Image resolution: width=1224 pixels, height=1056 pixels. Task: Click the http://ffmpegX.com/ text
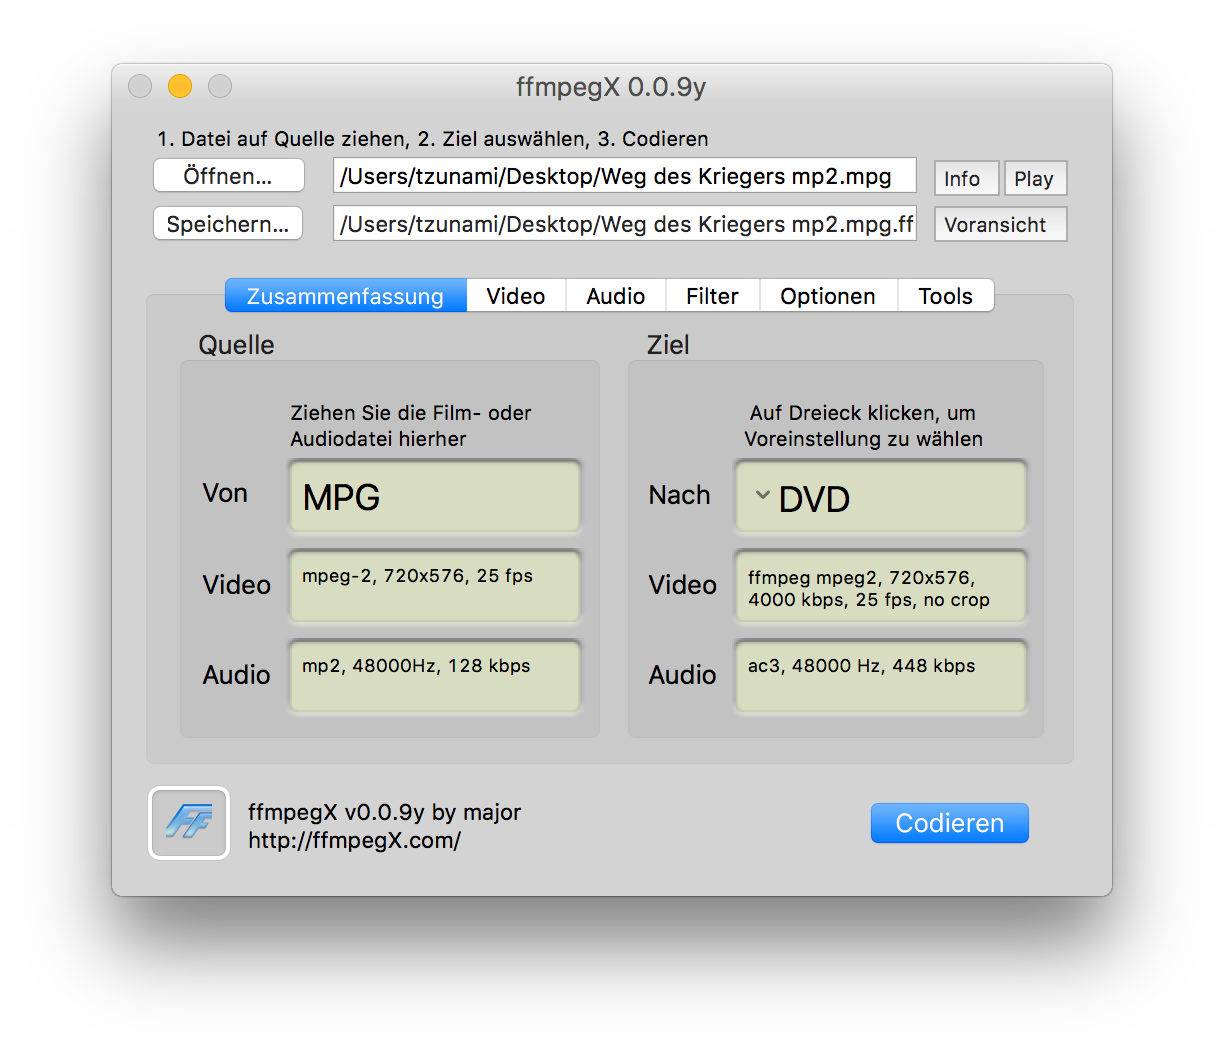pos(354,840)
